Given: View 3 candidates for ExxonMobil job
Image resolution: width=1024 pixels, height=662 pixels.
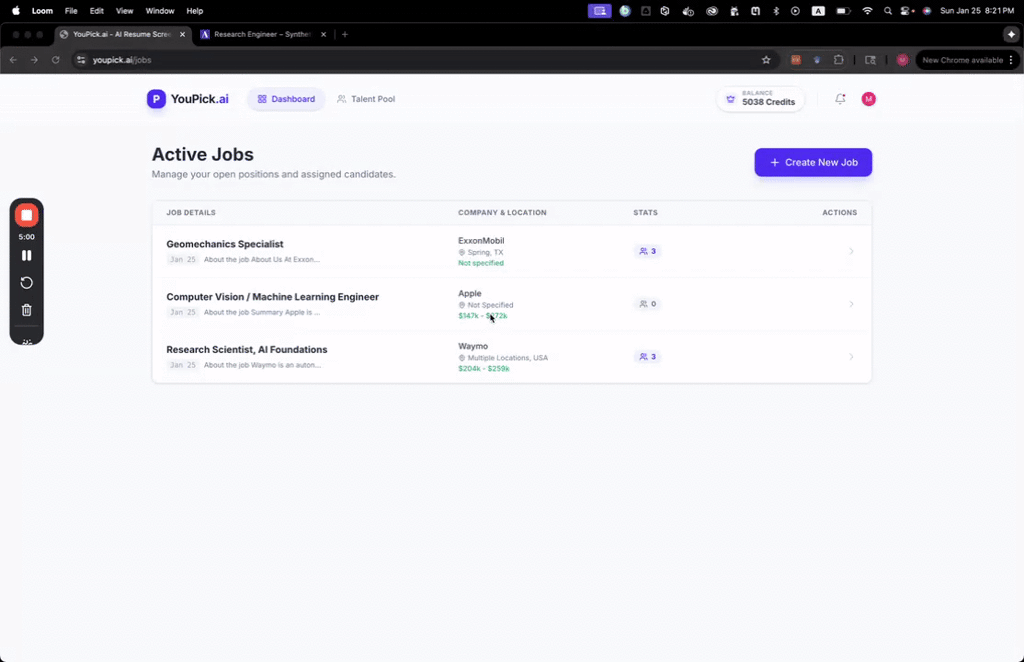Looking at the screenshot, I should tap(648, 251).
